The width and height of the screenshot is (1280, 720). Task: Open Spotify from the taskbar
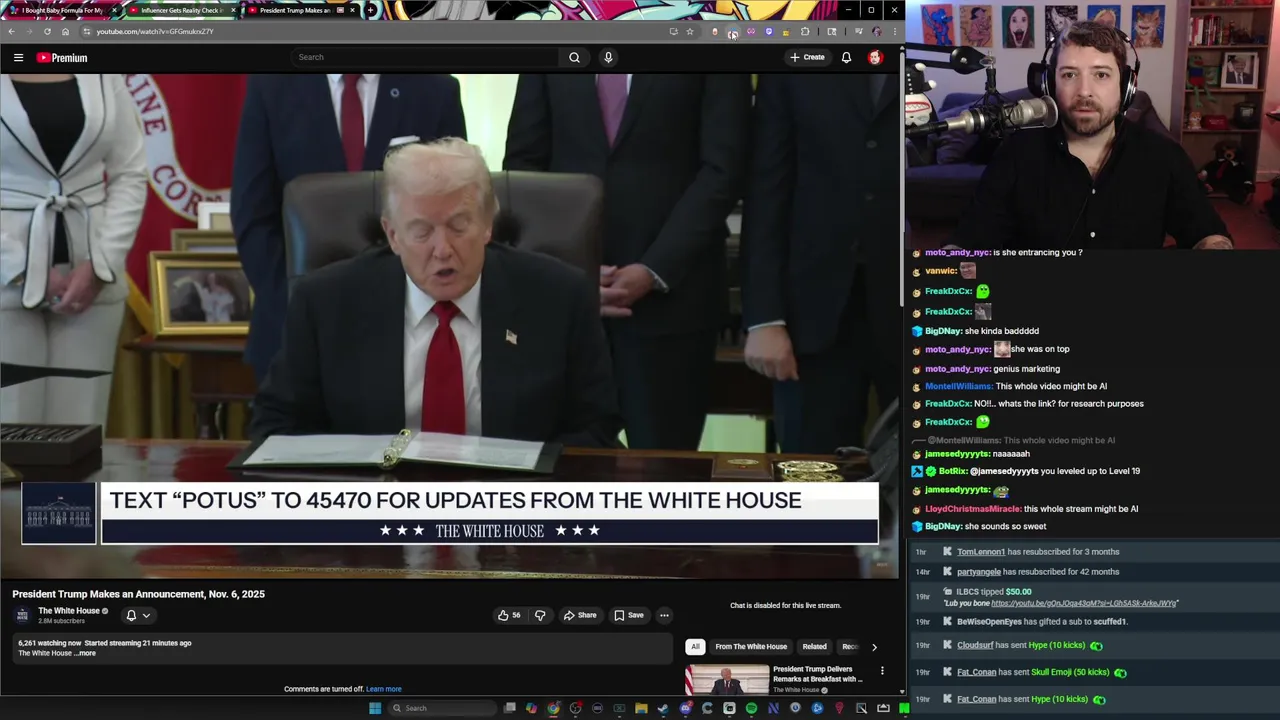tap(751, 708)
